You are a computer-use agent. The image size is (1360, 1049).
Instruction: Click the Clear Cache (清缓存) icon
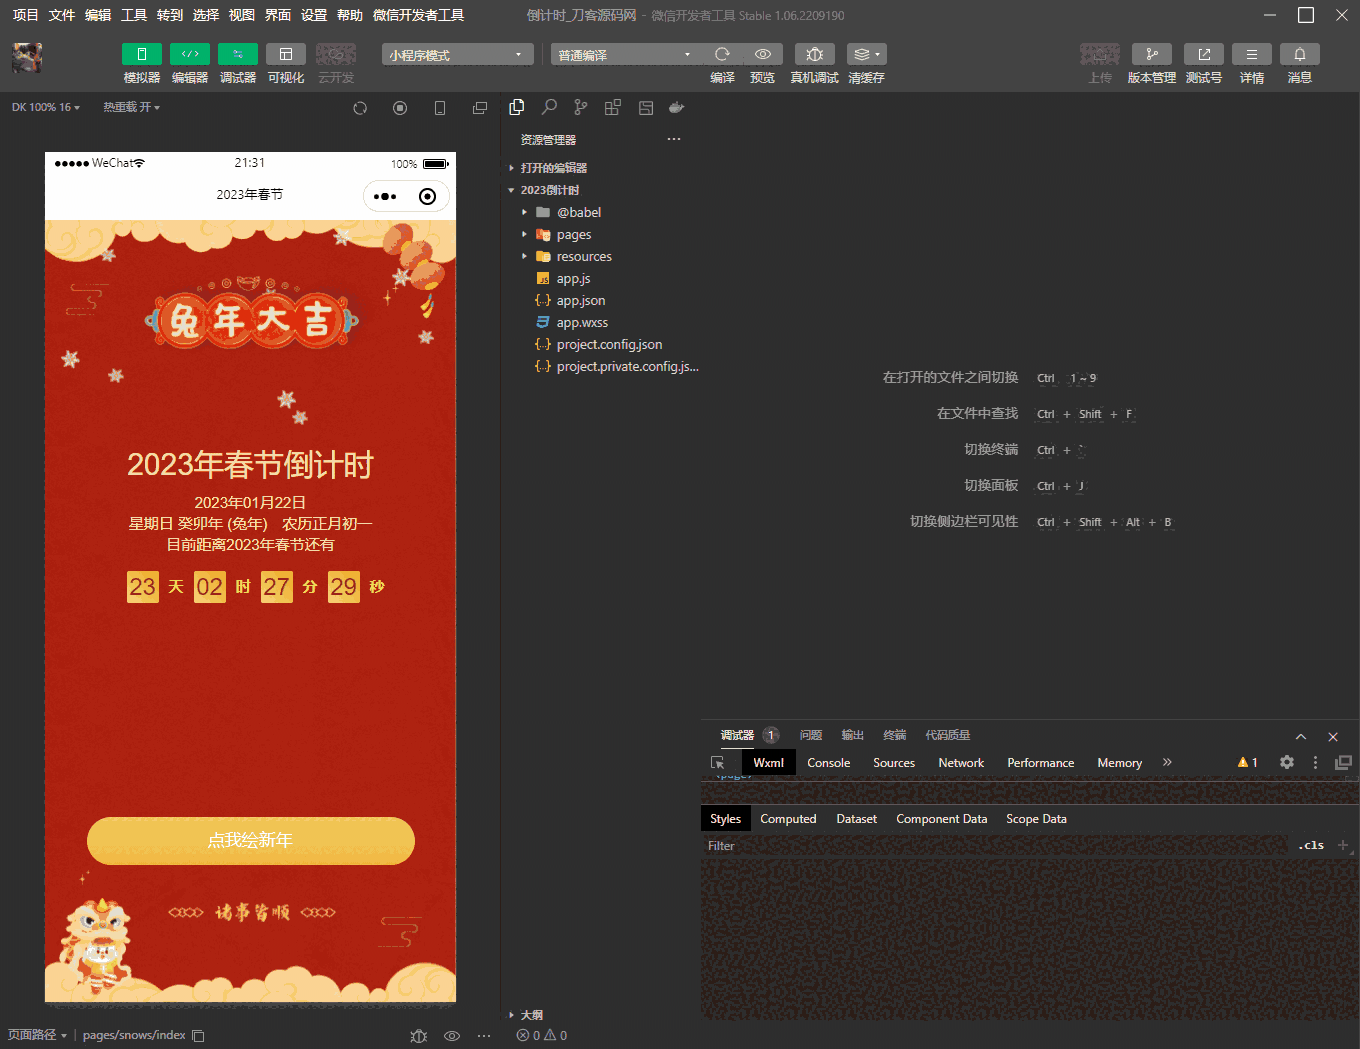coord(865,54)
